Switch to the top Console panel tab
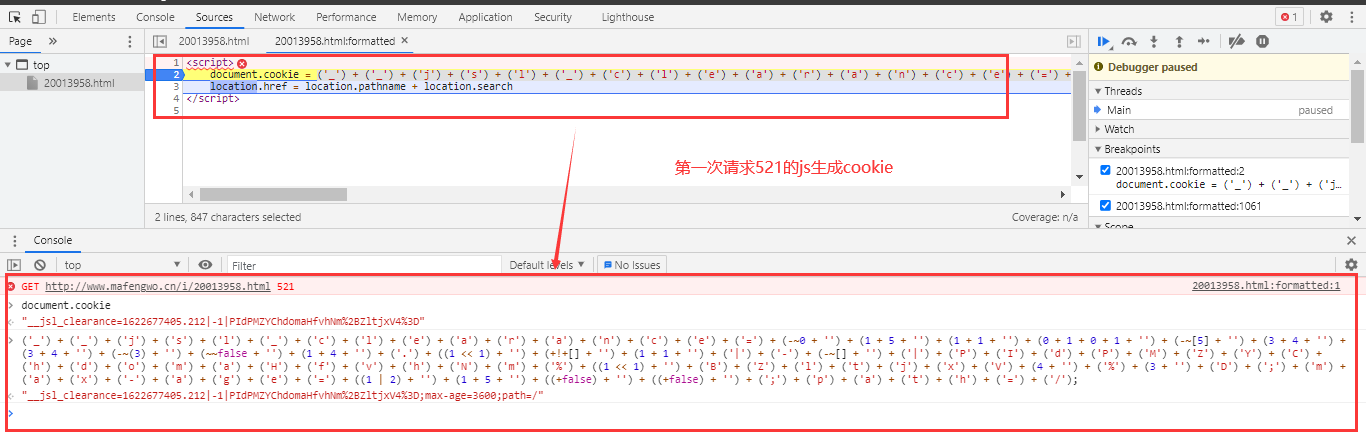The image size is (1366, 442). tap(155, 17)
